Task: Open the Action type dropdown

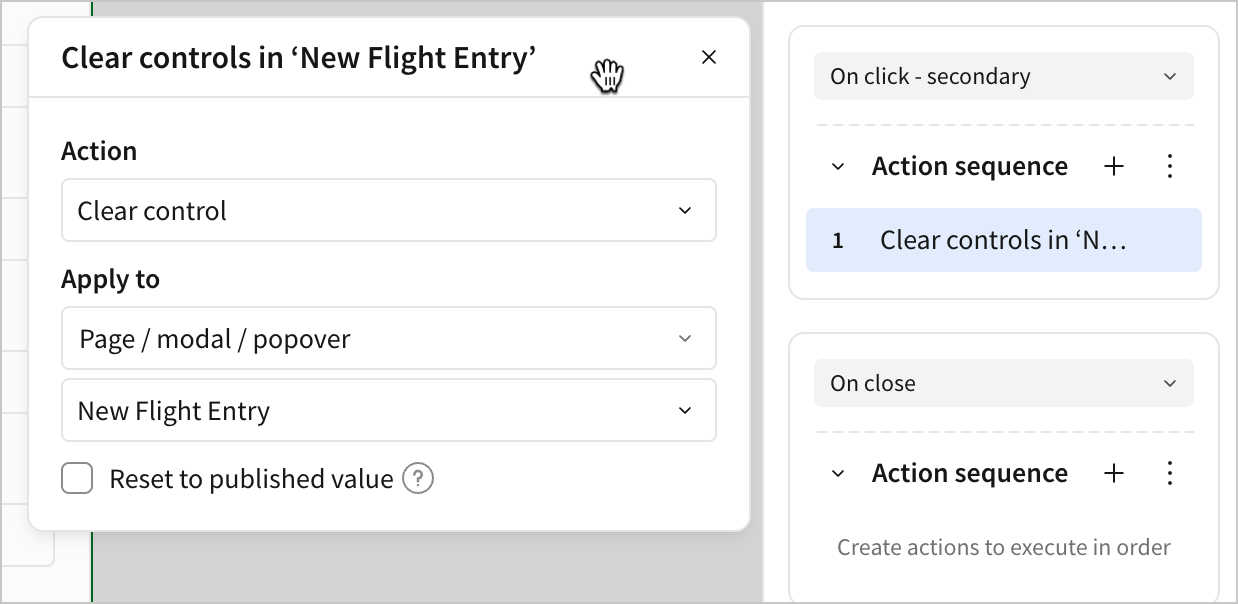Action: tap(388, 211)
